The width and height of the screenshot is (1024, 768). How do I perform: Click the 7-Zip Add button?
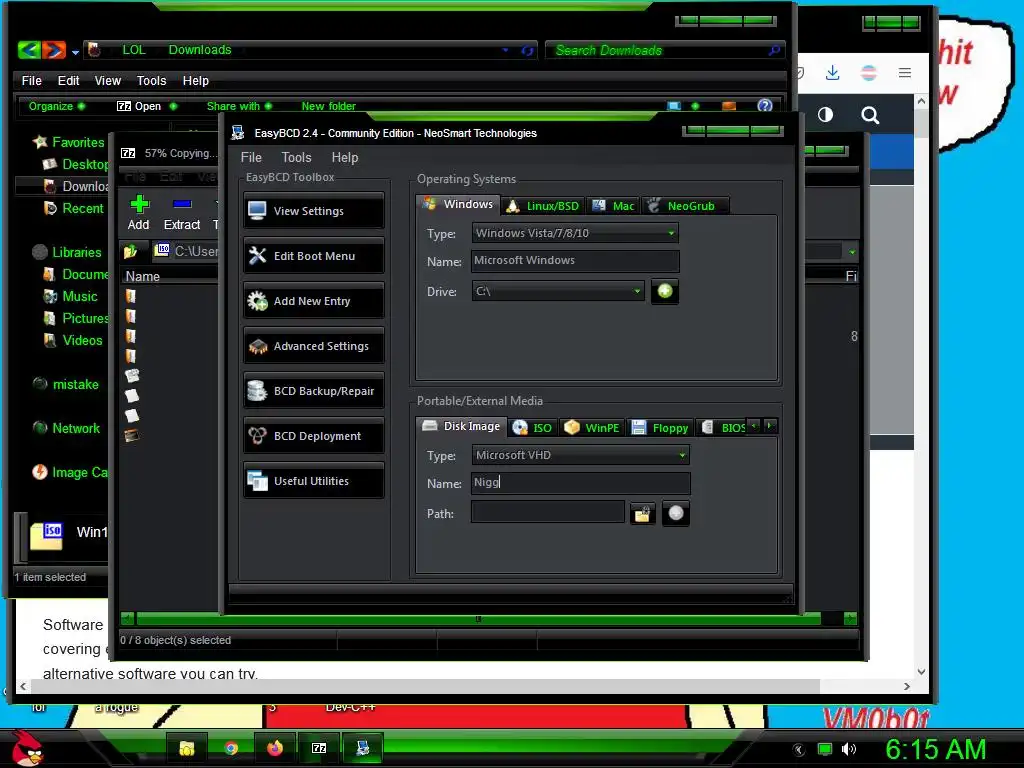click(x=138, y=213)
